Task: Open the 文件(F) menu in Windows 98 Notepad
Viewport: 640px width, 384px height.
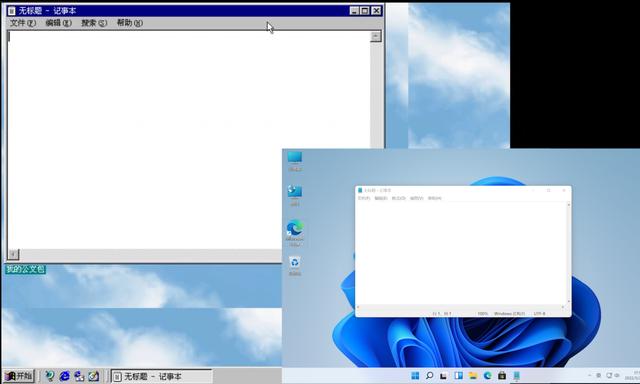Action: point(22,23)
